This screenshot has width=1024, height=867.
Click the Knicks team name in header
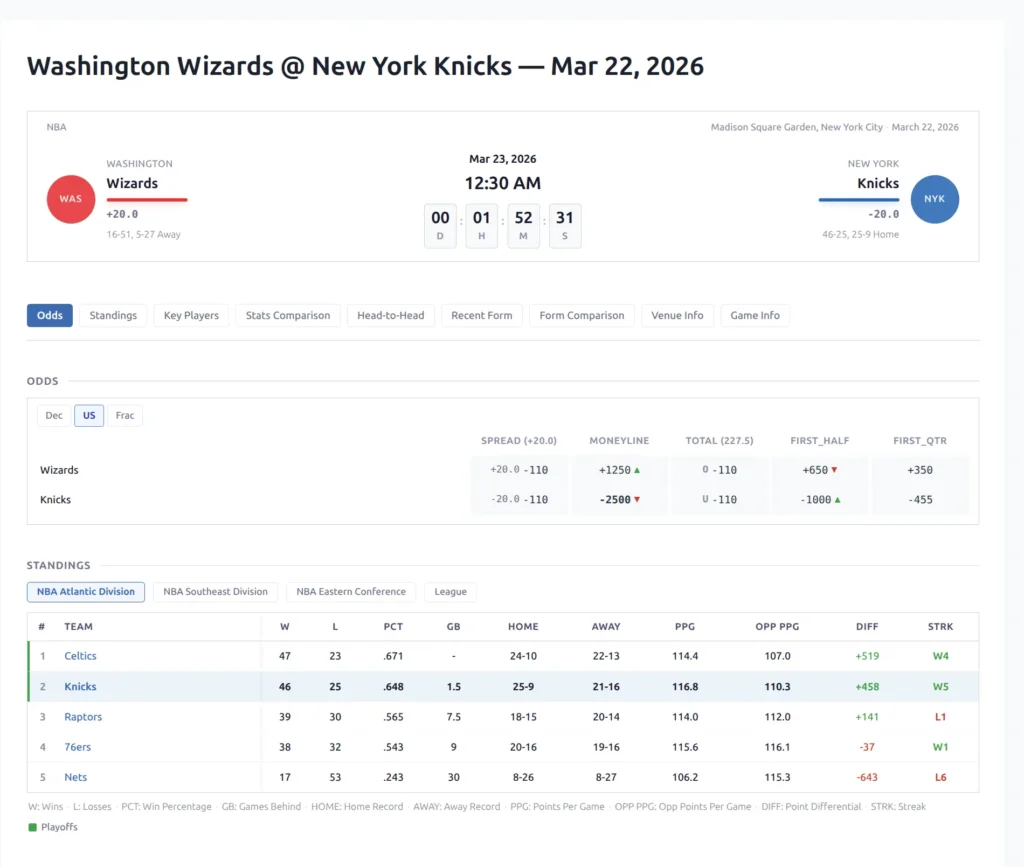pyautogui.click(x=878, y=183)
